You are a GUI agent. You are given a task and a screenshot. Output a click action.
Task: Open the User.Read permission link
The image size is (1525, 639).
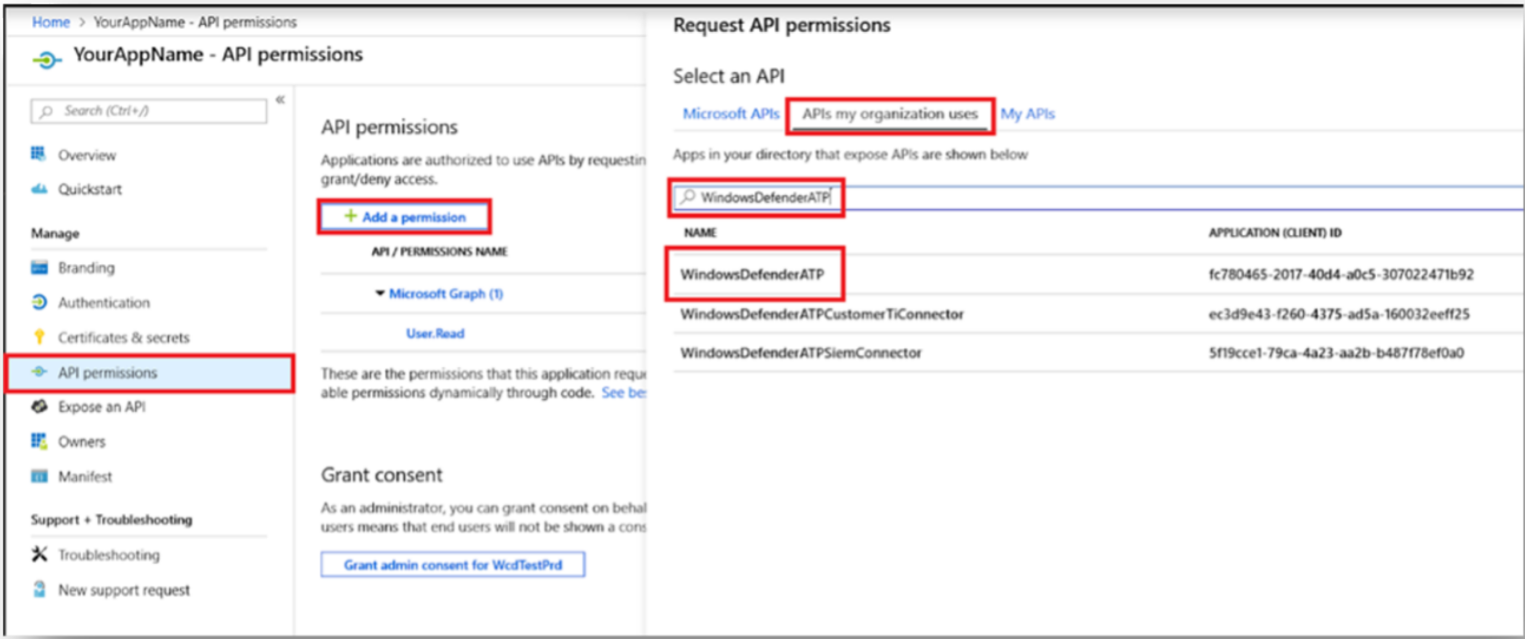(434, 334)
